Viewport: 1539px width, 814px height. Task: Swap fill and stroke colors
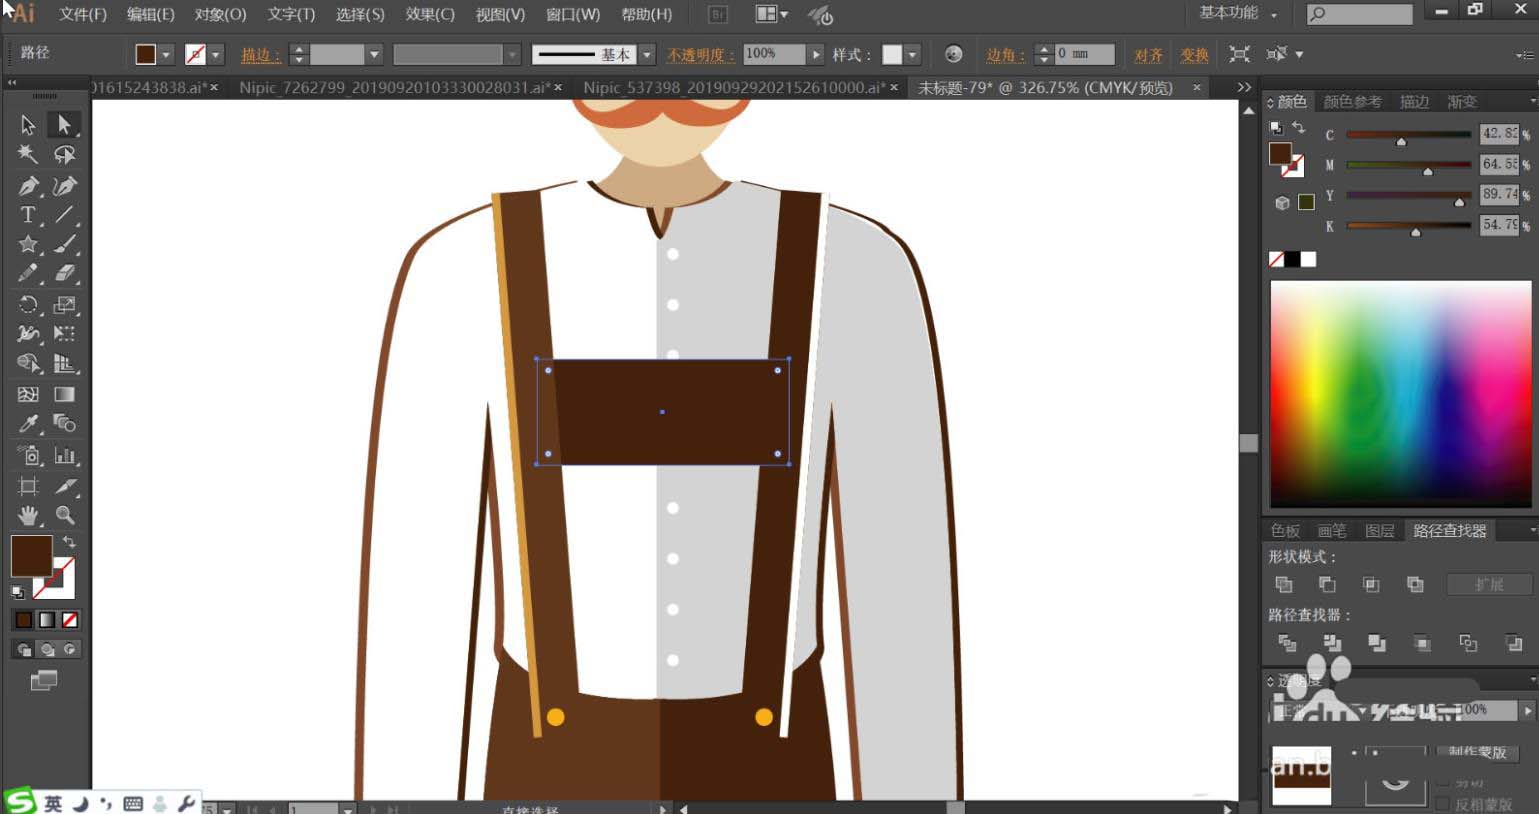click(x=69, y=542)
